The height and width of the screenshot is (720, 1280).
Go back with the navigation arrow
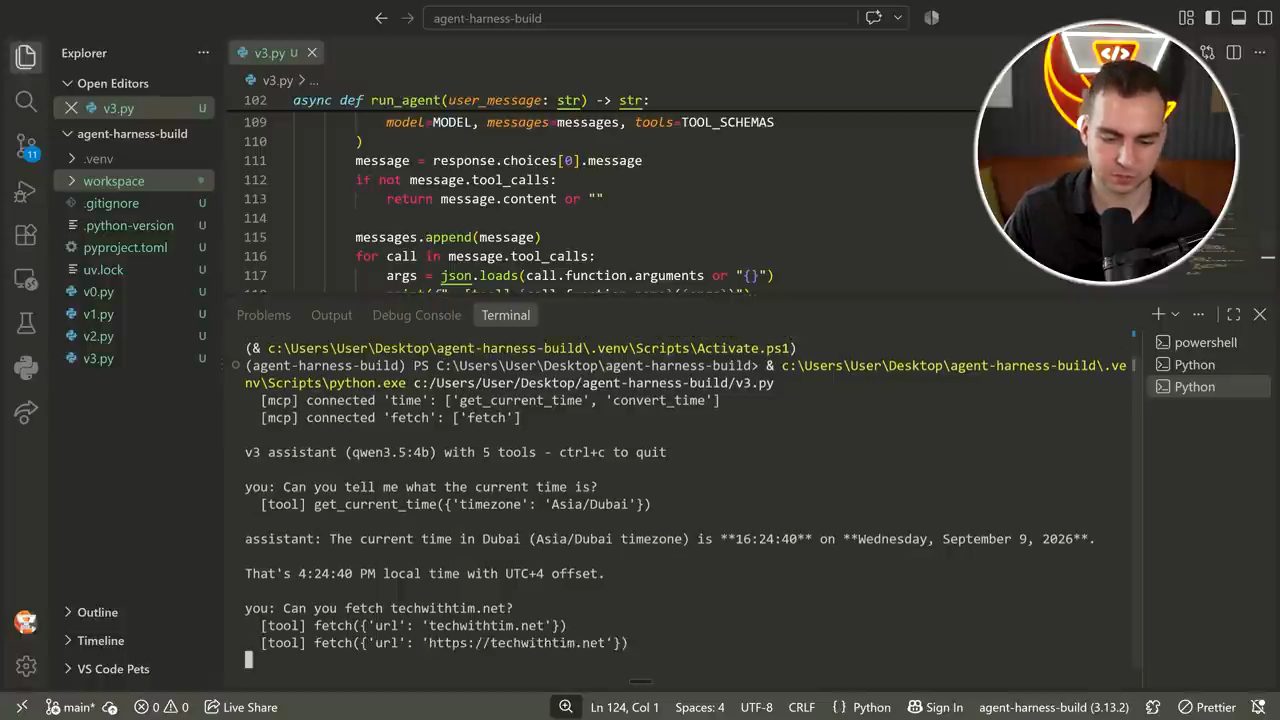tap(381, 18)
